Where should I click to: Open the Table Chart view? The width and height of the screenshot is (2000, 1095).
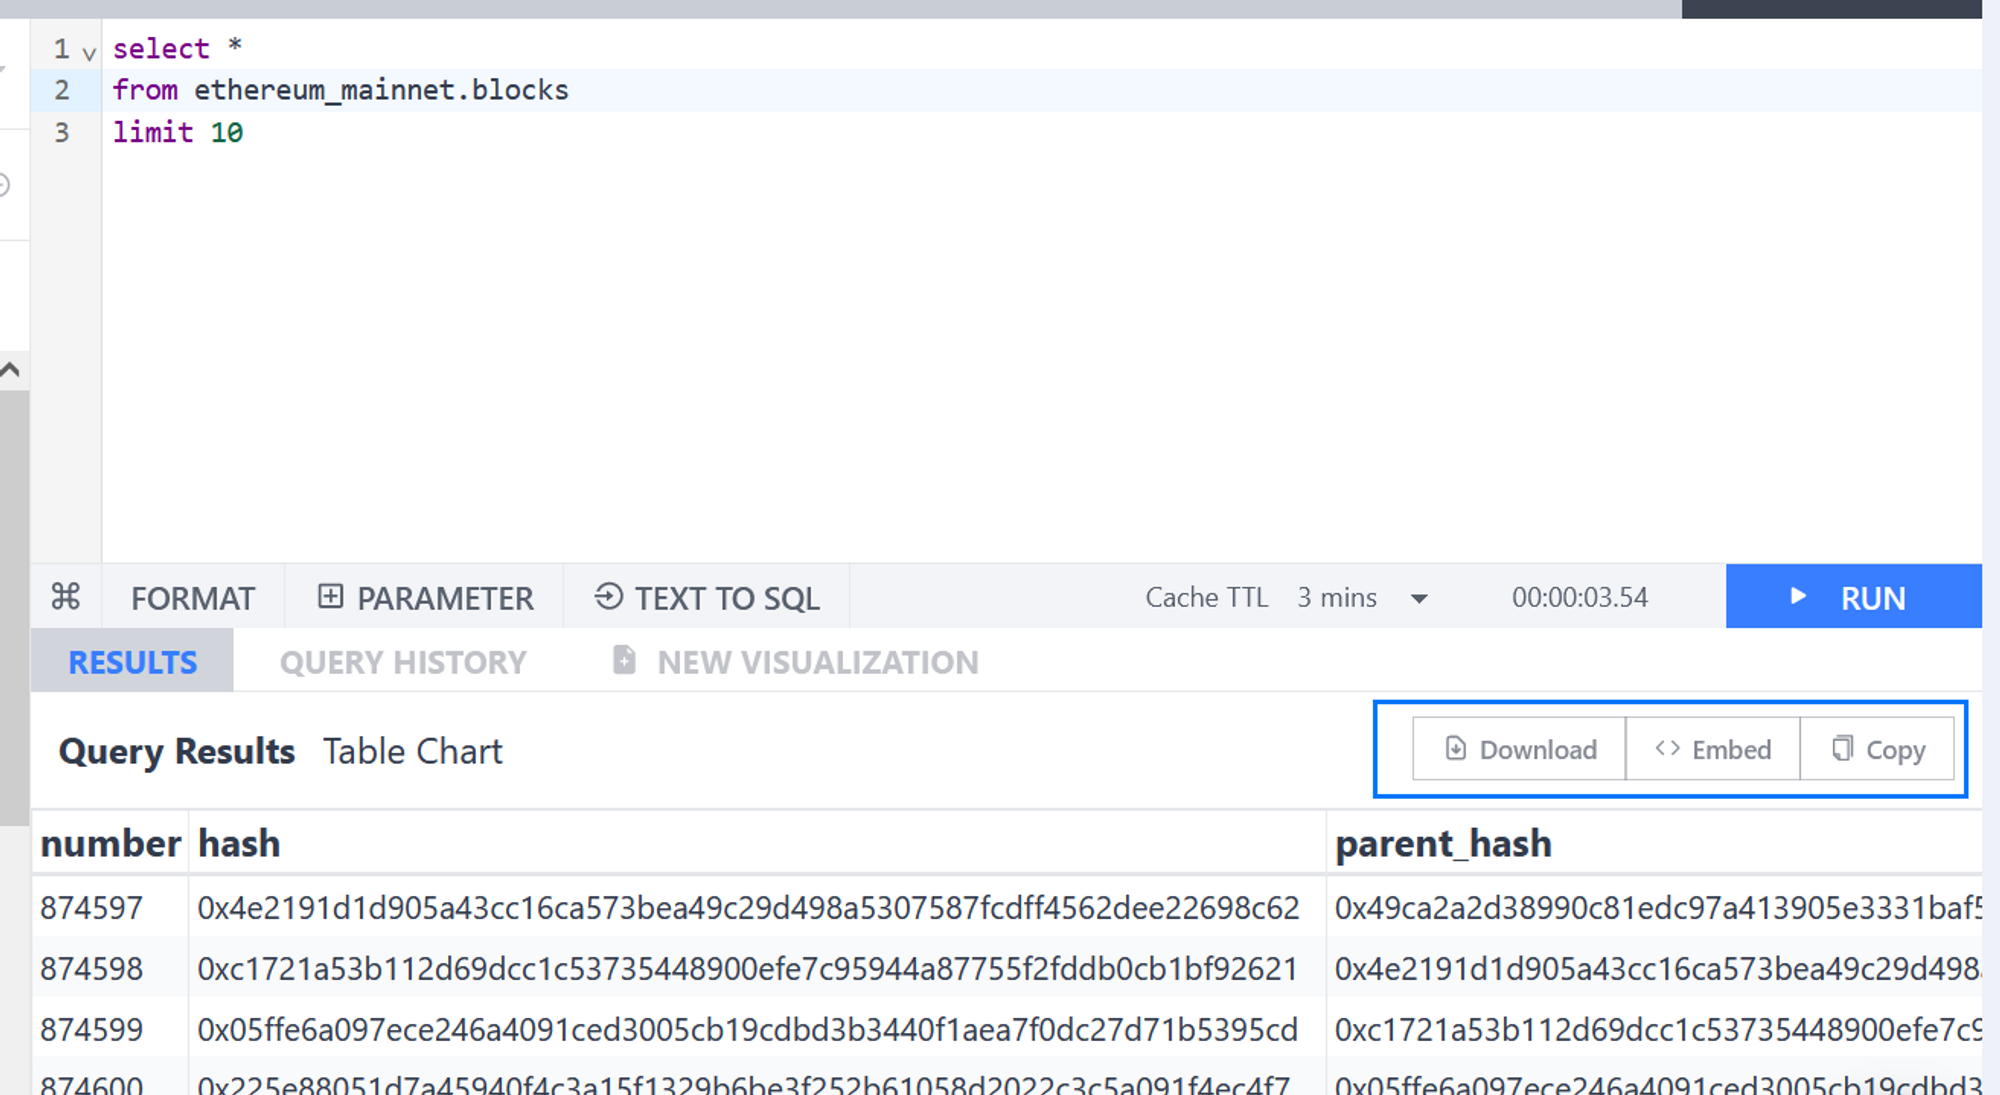pyautogui.click(x=412, y=752)
